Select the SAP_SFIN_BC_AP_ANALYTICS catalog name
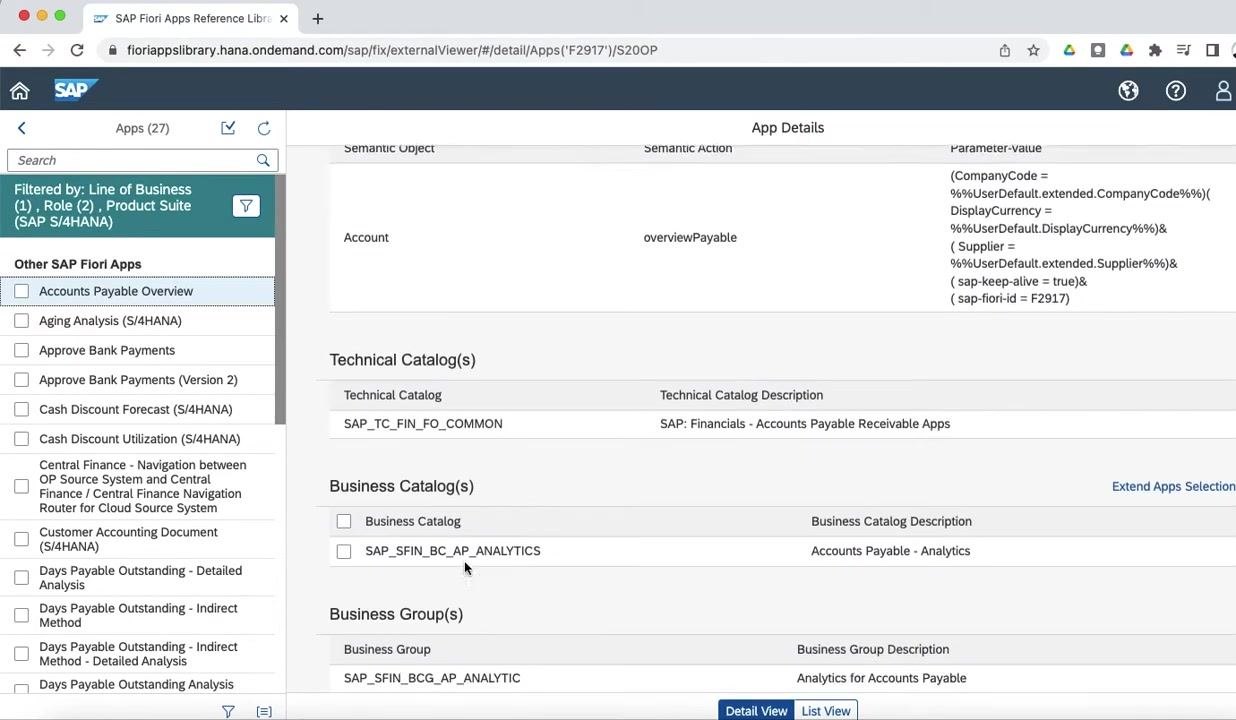 [453, 551]
